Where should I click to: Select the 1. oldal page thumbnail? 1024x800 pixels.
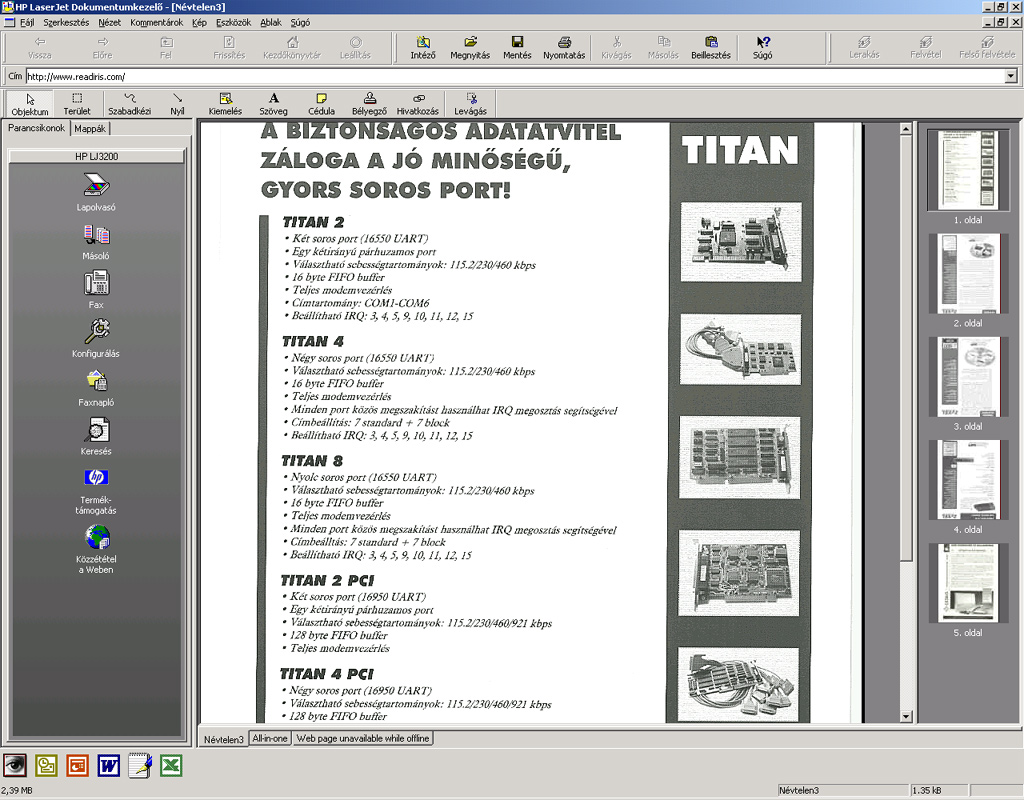[x=968, y=169]
